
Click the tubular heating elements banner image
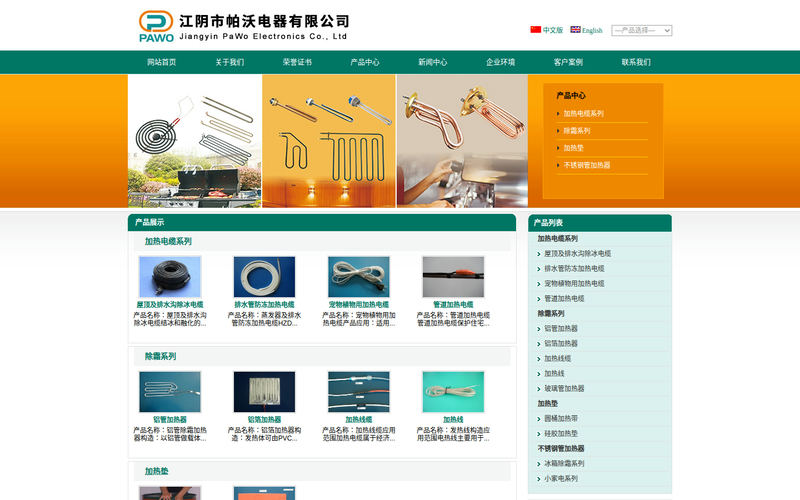(329, 141)
